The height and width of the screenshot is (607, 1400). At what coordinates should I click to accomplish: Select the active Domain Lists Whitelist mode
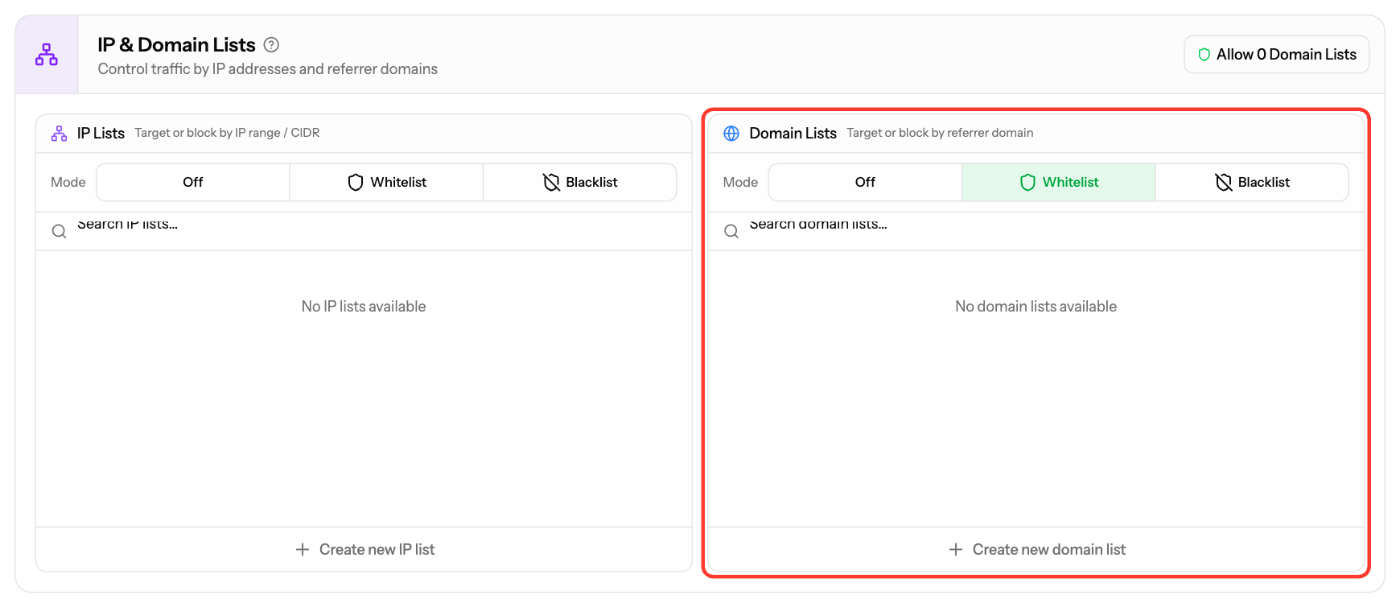(x=1059, y=182)
